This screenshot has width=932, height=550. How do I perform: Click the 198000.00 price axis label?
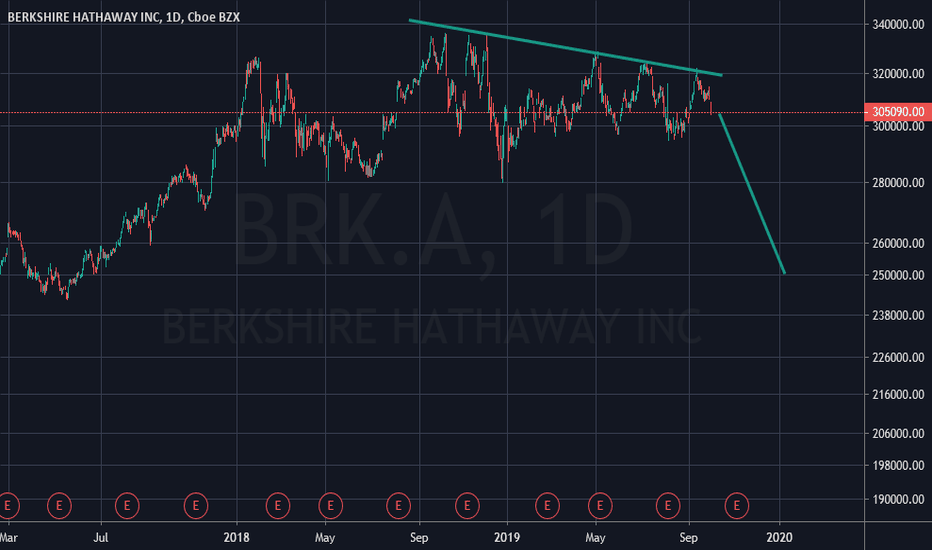898,466
